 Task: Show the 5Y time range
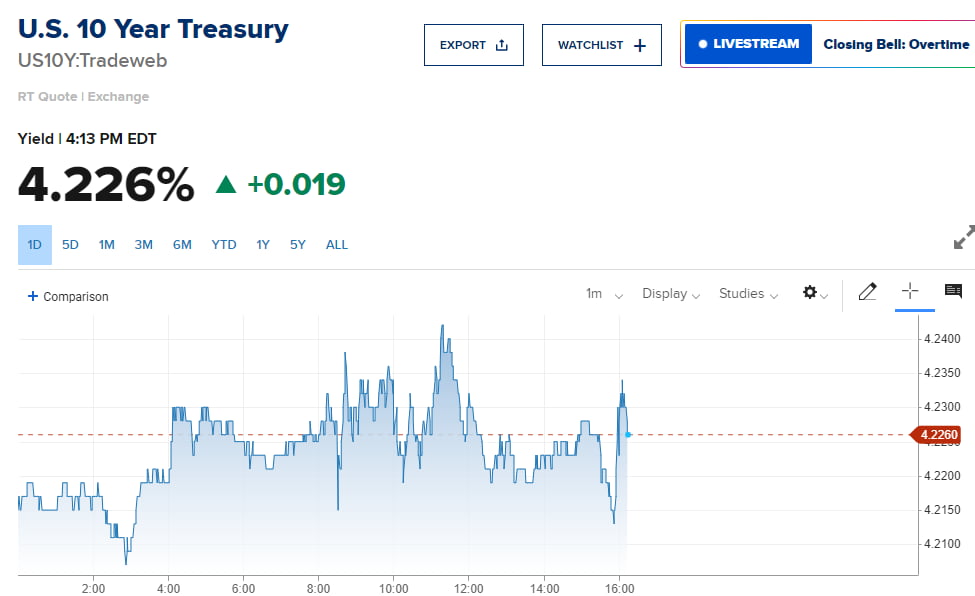click(x=298, y=245)
